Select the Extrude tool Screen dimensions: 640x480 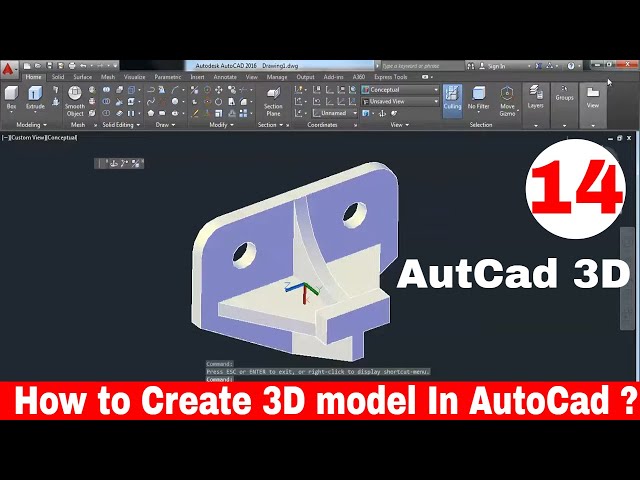(35, 98)
